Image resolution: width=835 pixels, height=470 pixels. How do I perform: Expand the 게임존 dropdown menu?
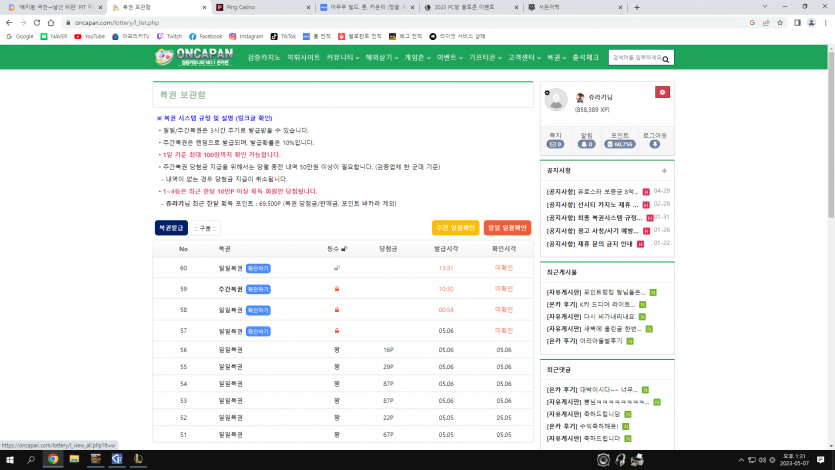pyautogui.click(x=418, y=57)
